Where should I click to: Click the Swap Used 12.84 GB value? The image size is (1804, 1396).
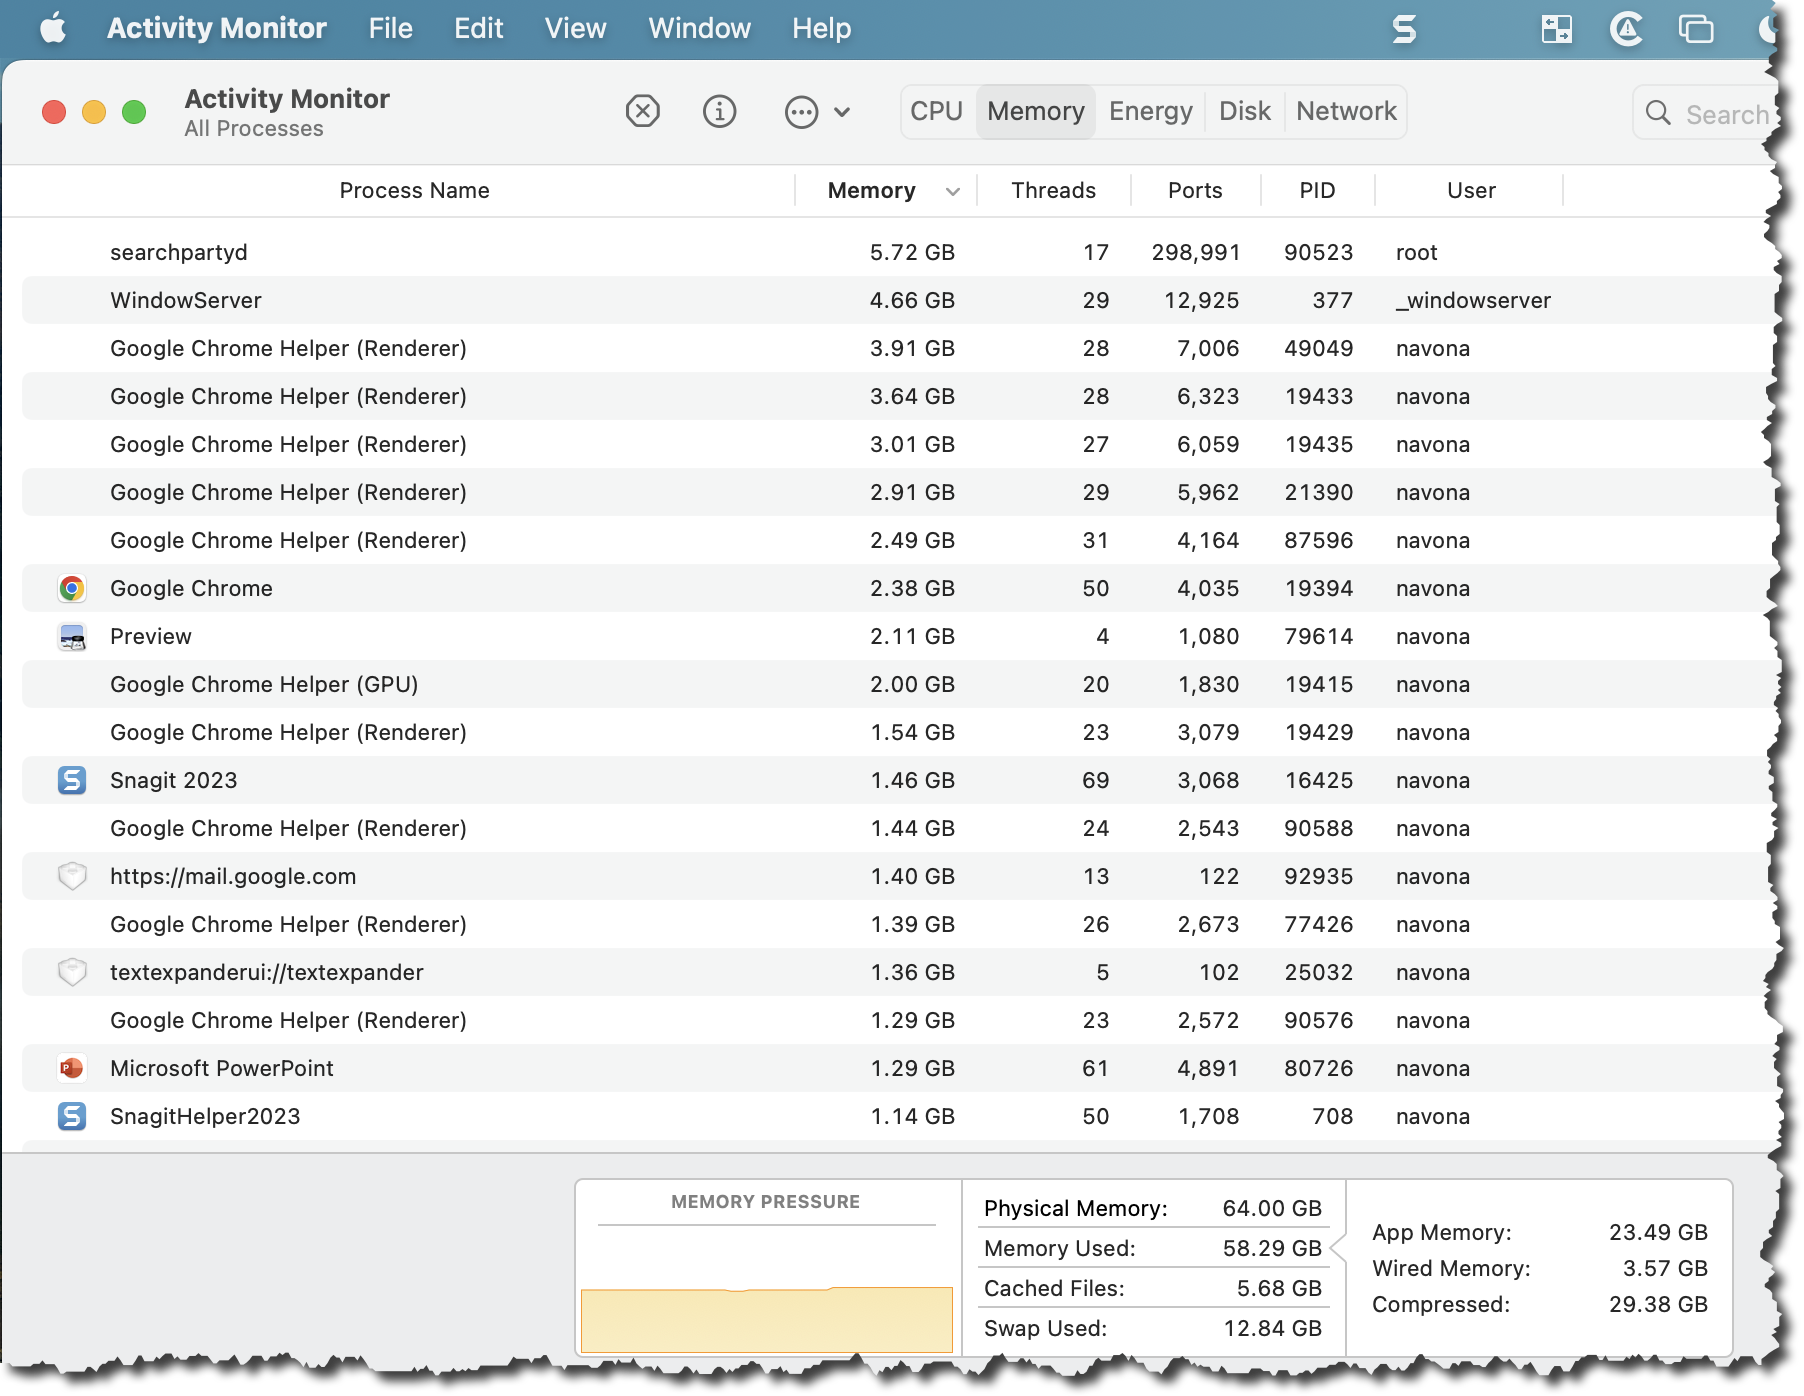tap(1272, 1328)
